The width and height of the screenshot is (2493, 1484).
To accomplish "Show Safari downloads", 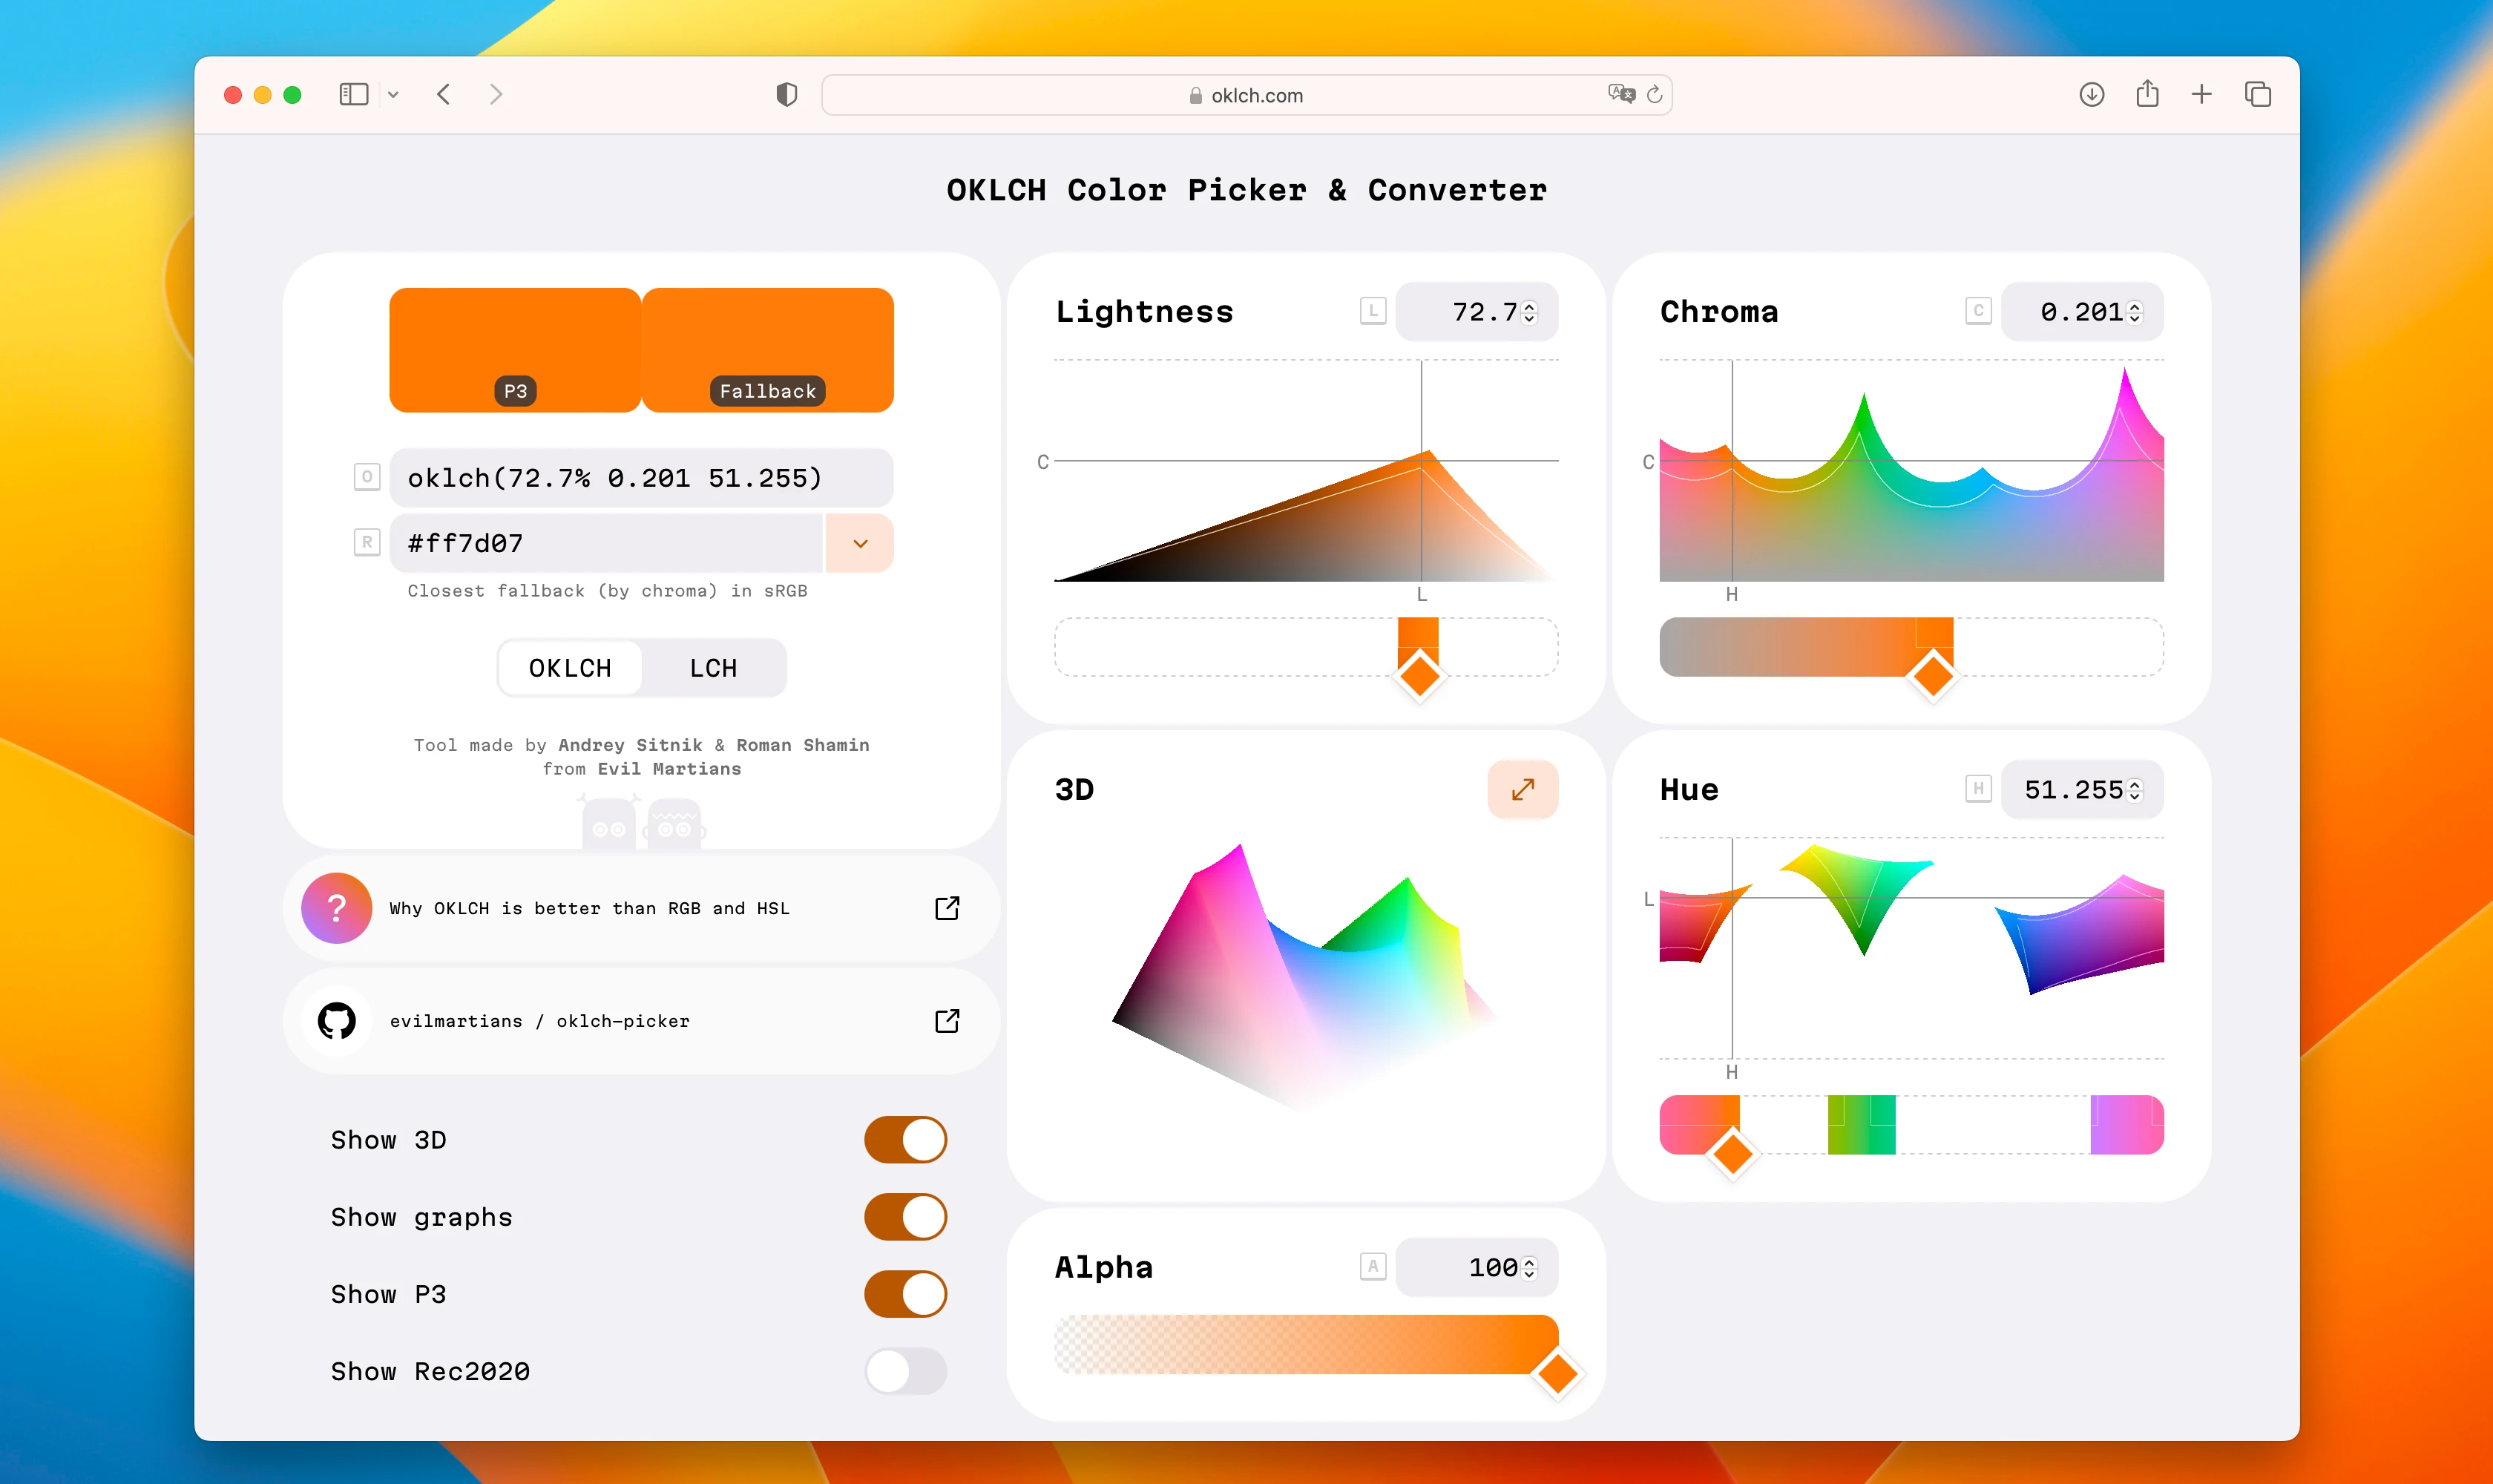I will [2092, 95].
